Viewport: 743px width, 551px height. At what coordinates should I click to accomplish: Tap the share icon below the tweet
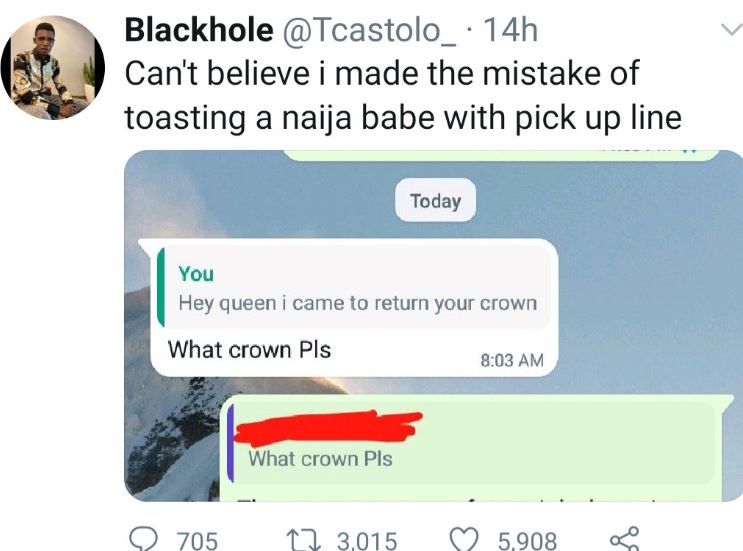click(623, 540)
